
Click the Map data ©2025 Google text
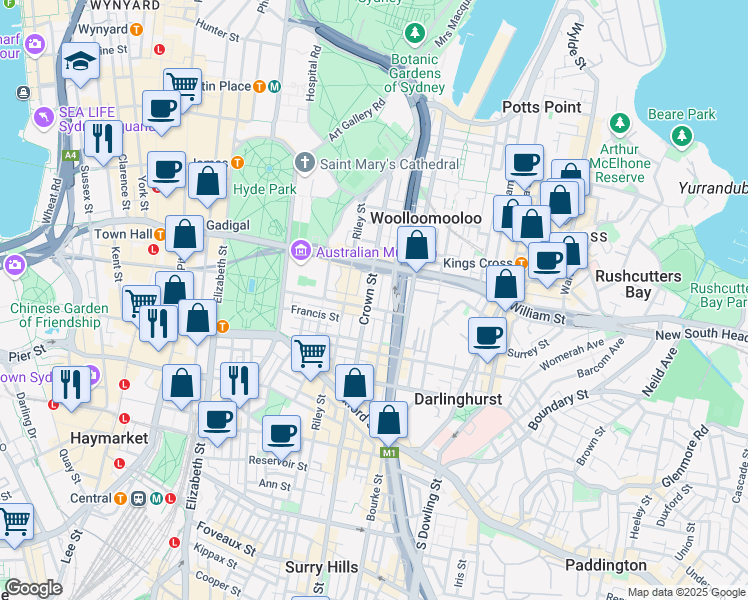(x=686, y=592)
